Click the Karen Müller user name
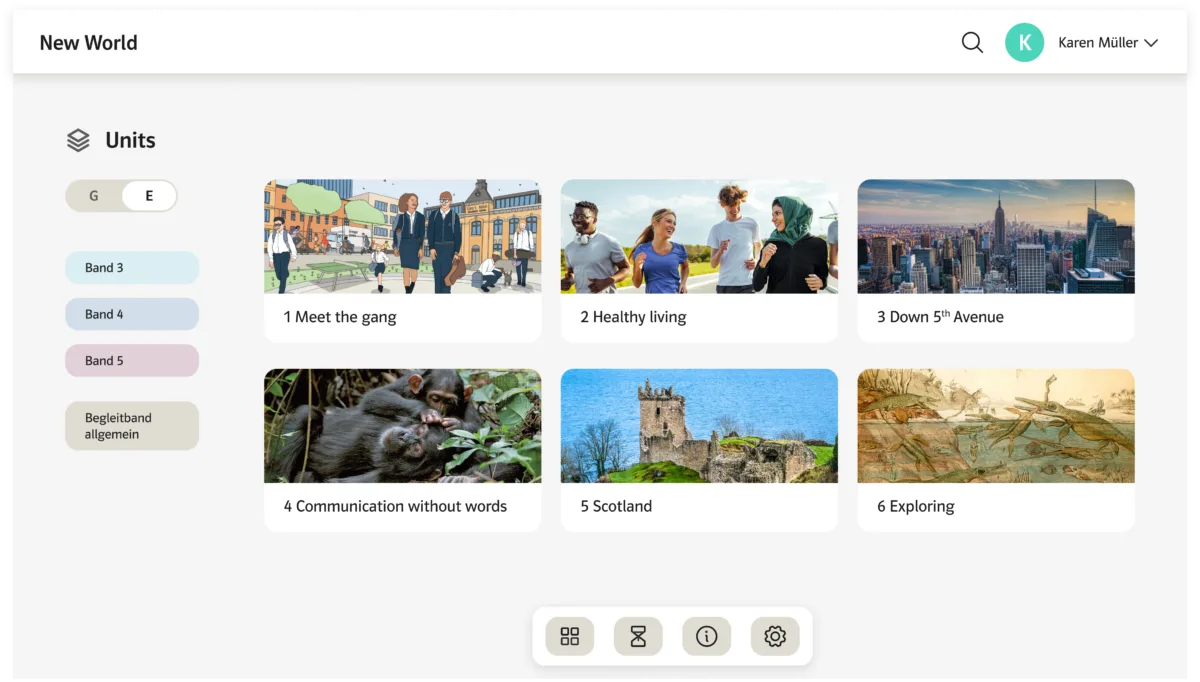 (1098, 43)
